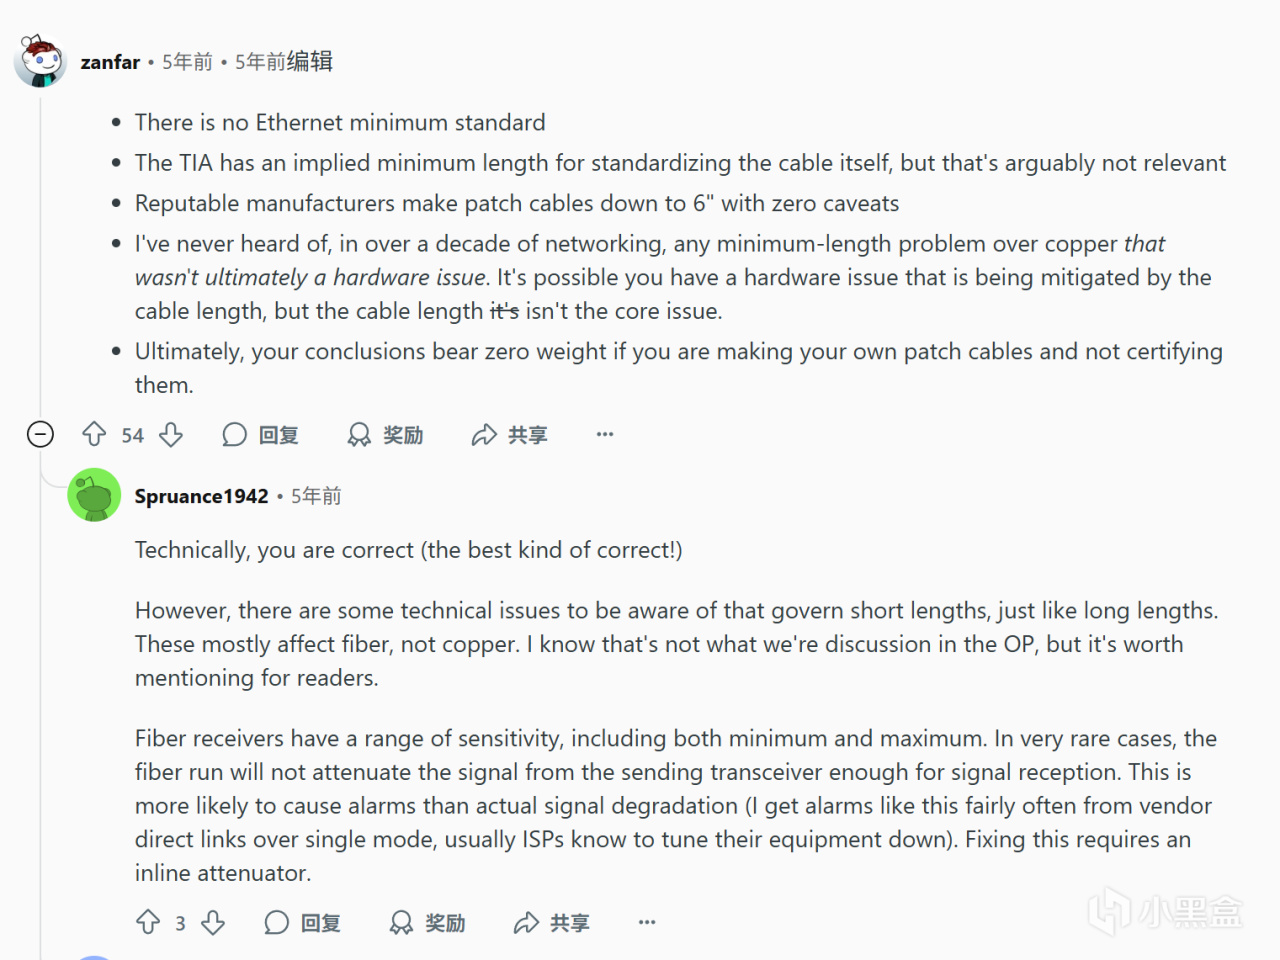Click Spruance1942's green avatar
The height and width of the screenshot is (960, 1280).
pyautogui.click(x=94, y=495)
